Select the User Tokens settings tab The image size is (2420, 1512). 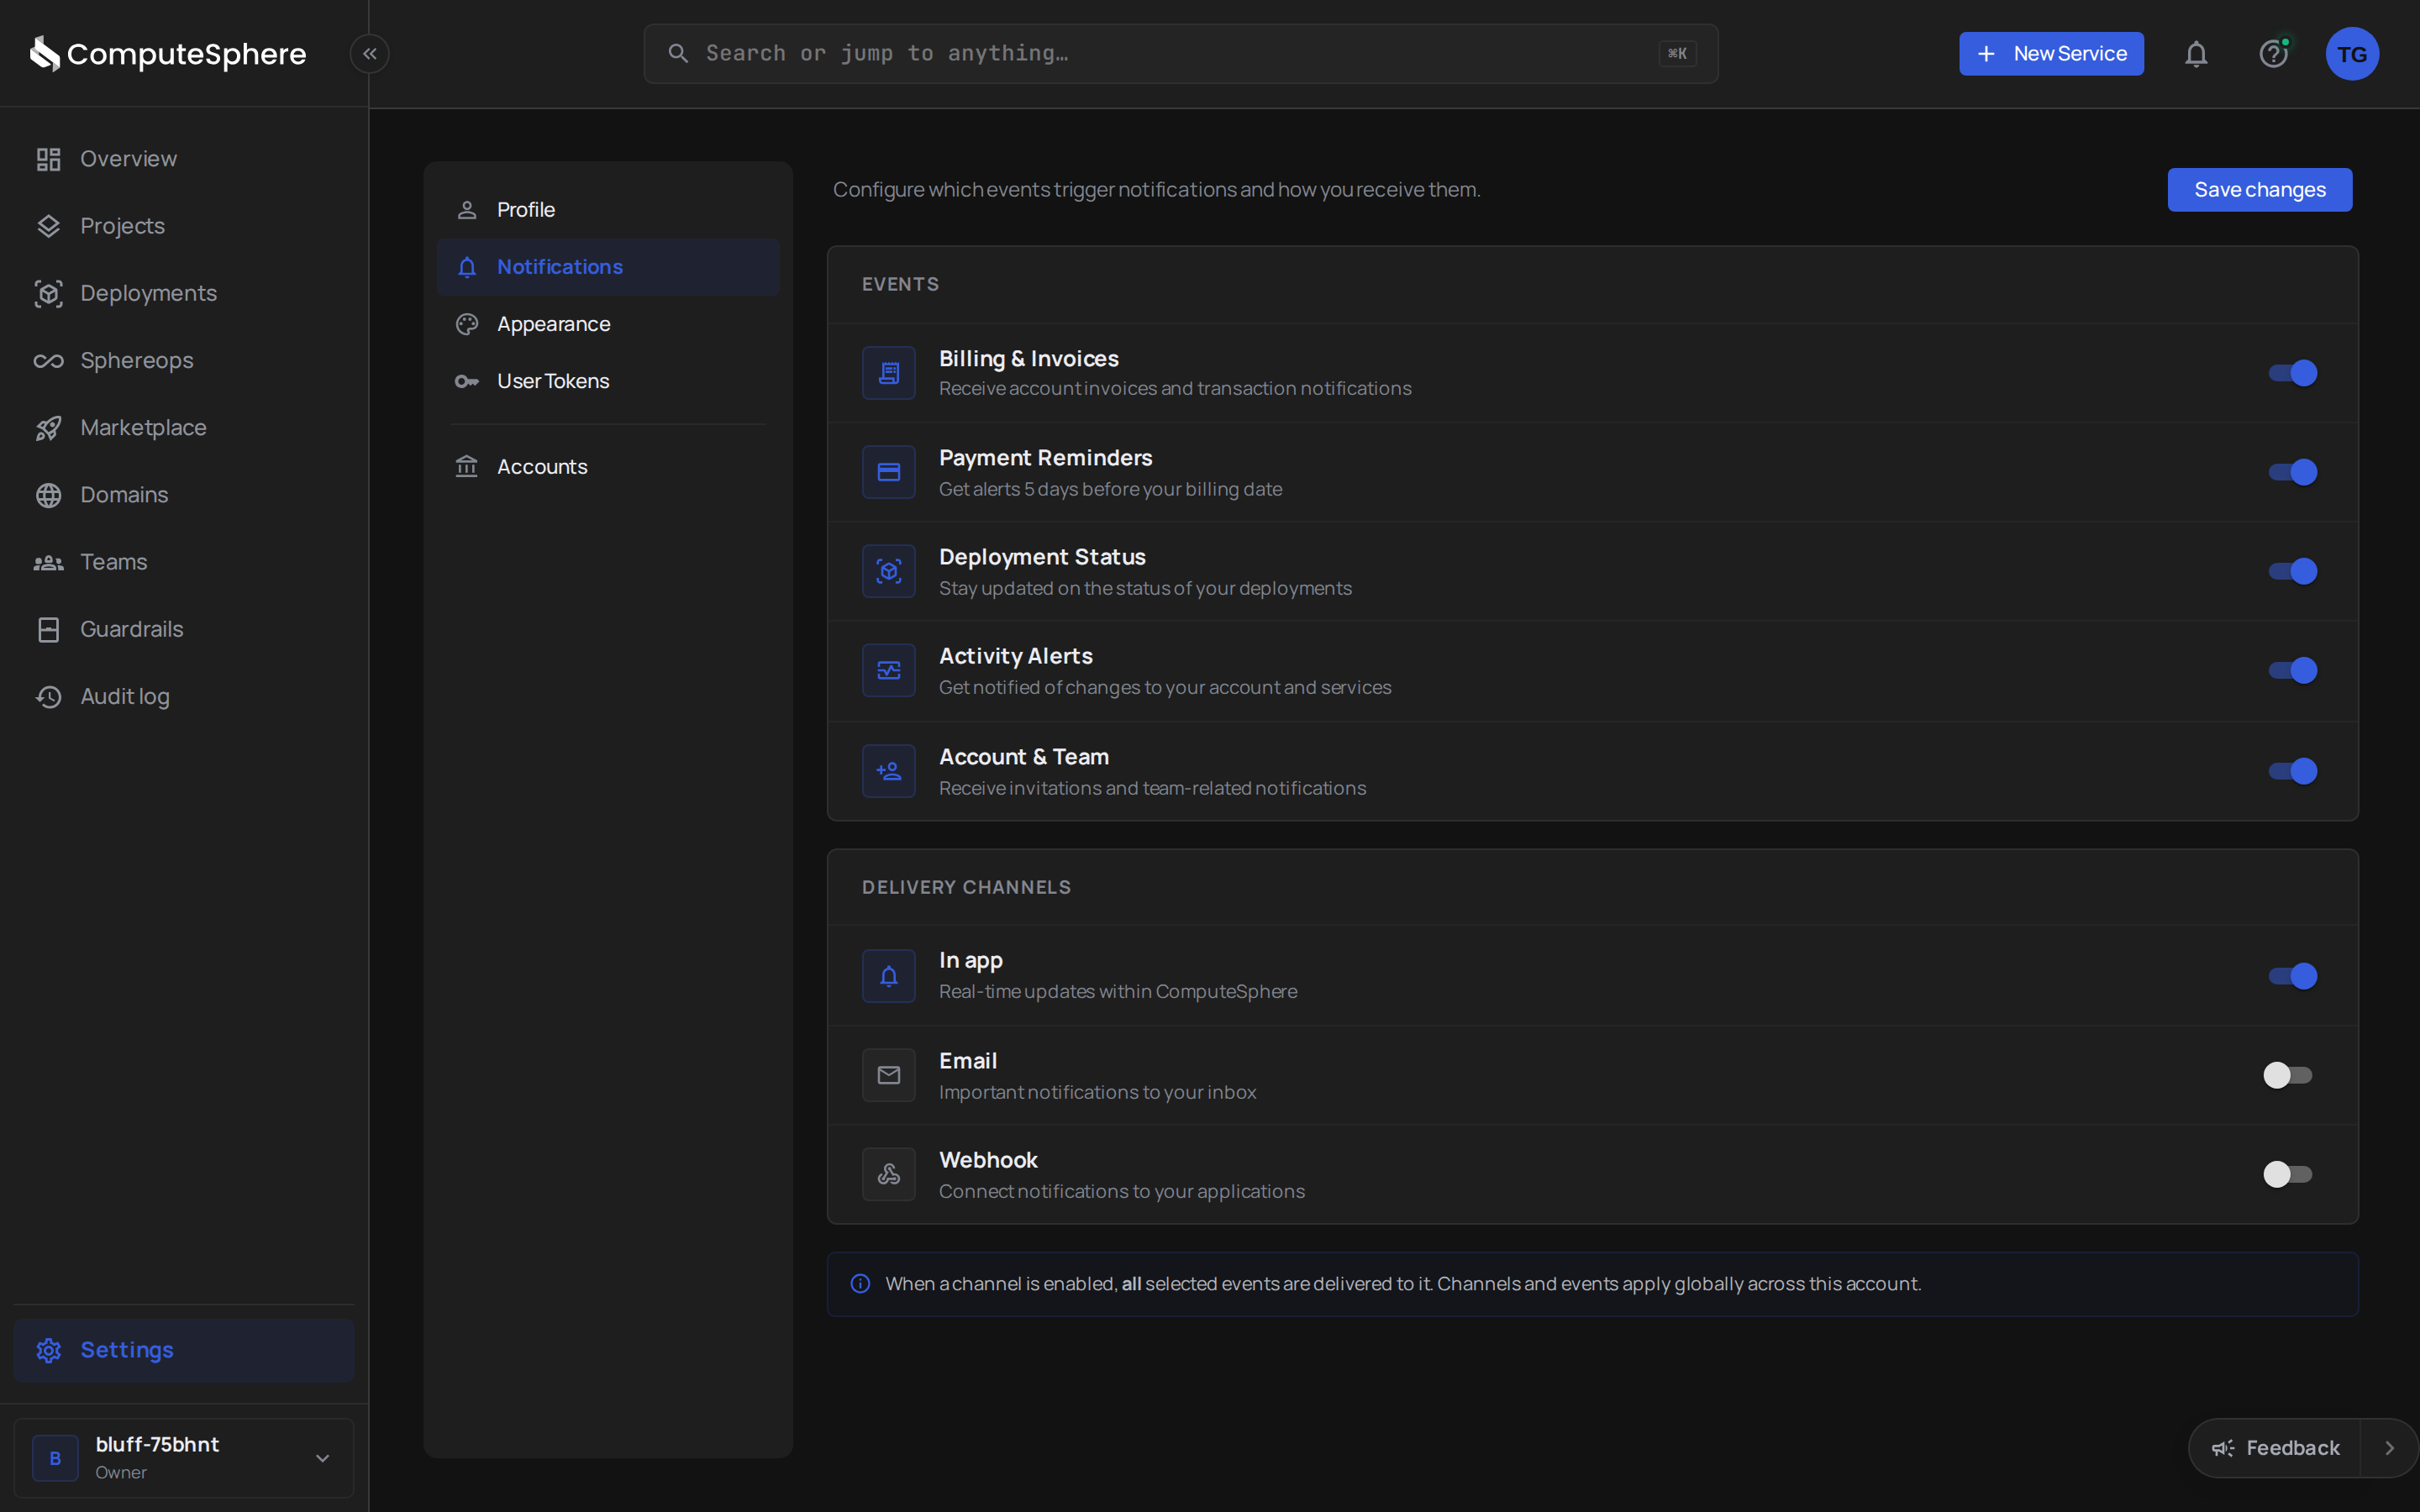point(608,381)
